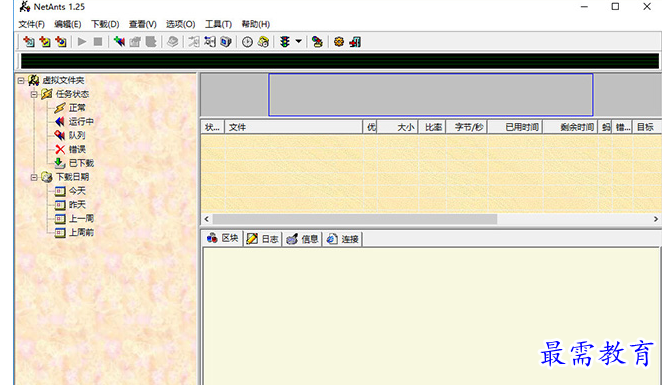662x385 pixels.
Task: Click the Stop (square) toolbar button
Action: [x=98, y=42]
